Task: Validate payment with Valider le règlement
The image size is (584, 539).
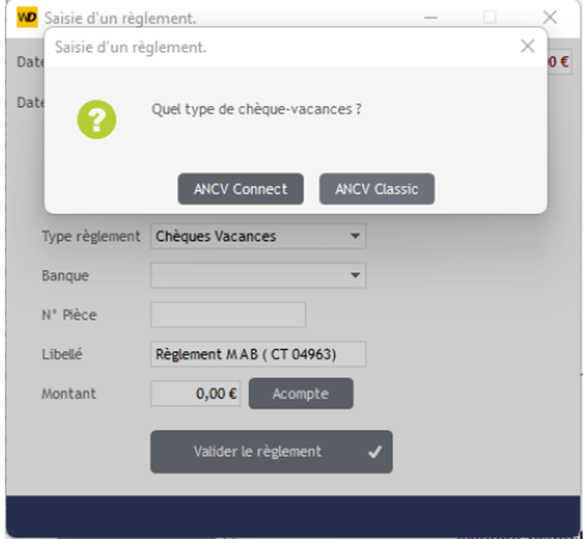Action: click(272, 452)
